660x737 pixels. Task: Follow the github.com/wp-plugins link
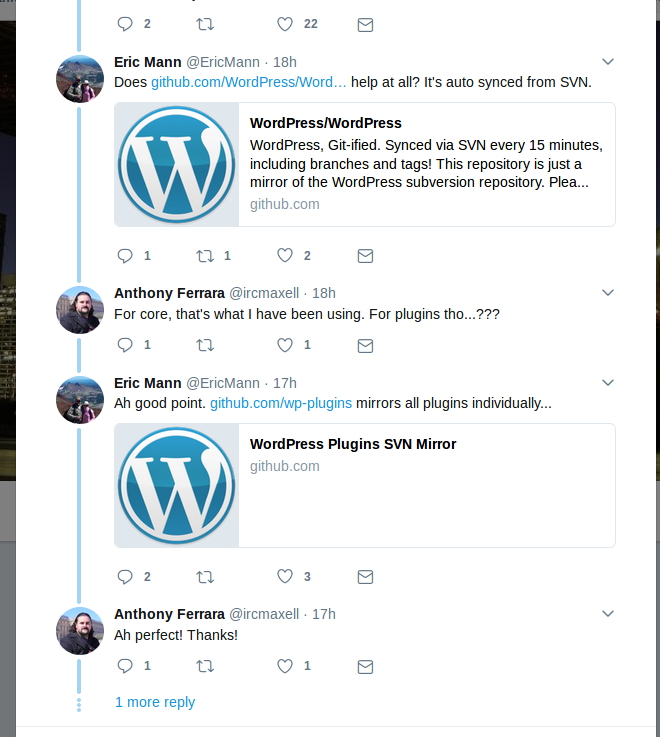[x=280, y=403]
